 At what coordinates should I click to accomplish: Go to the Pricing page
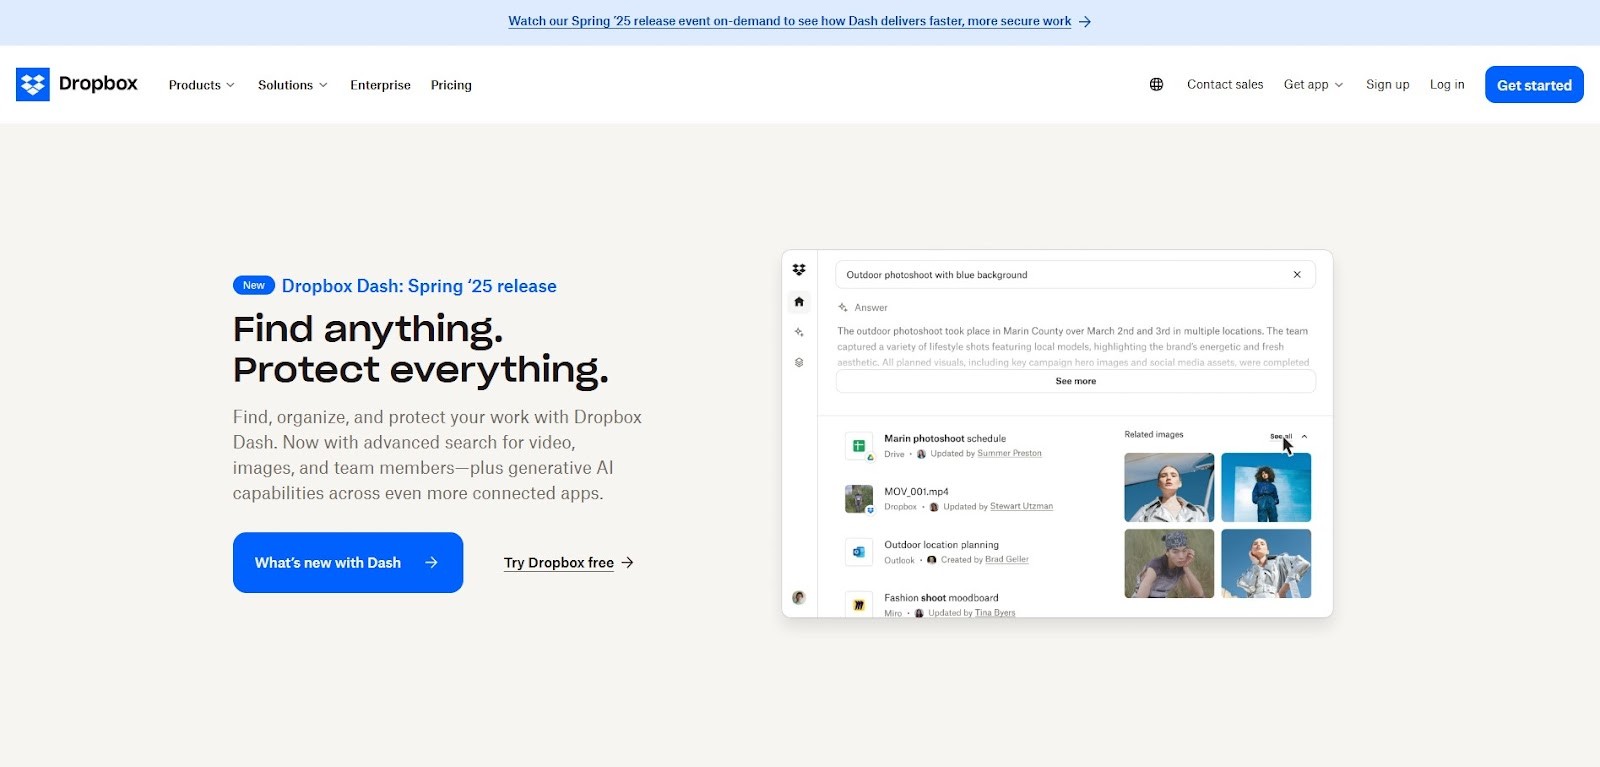(x=451, y=85)
